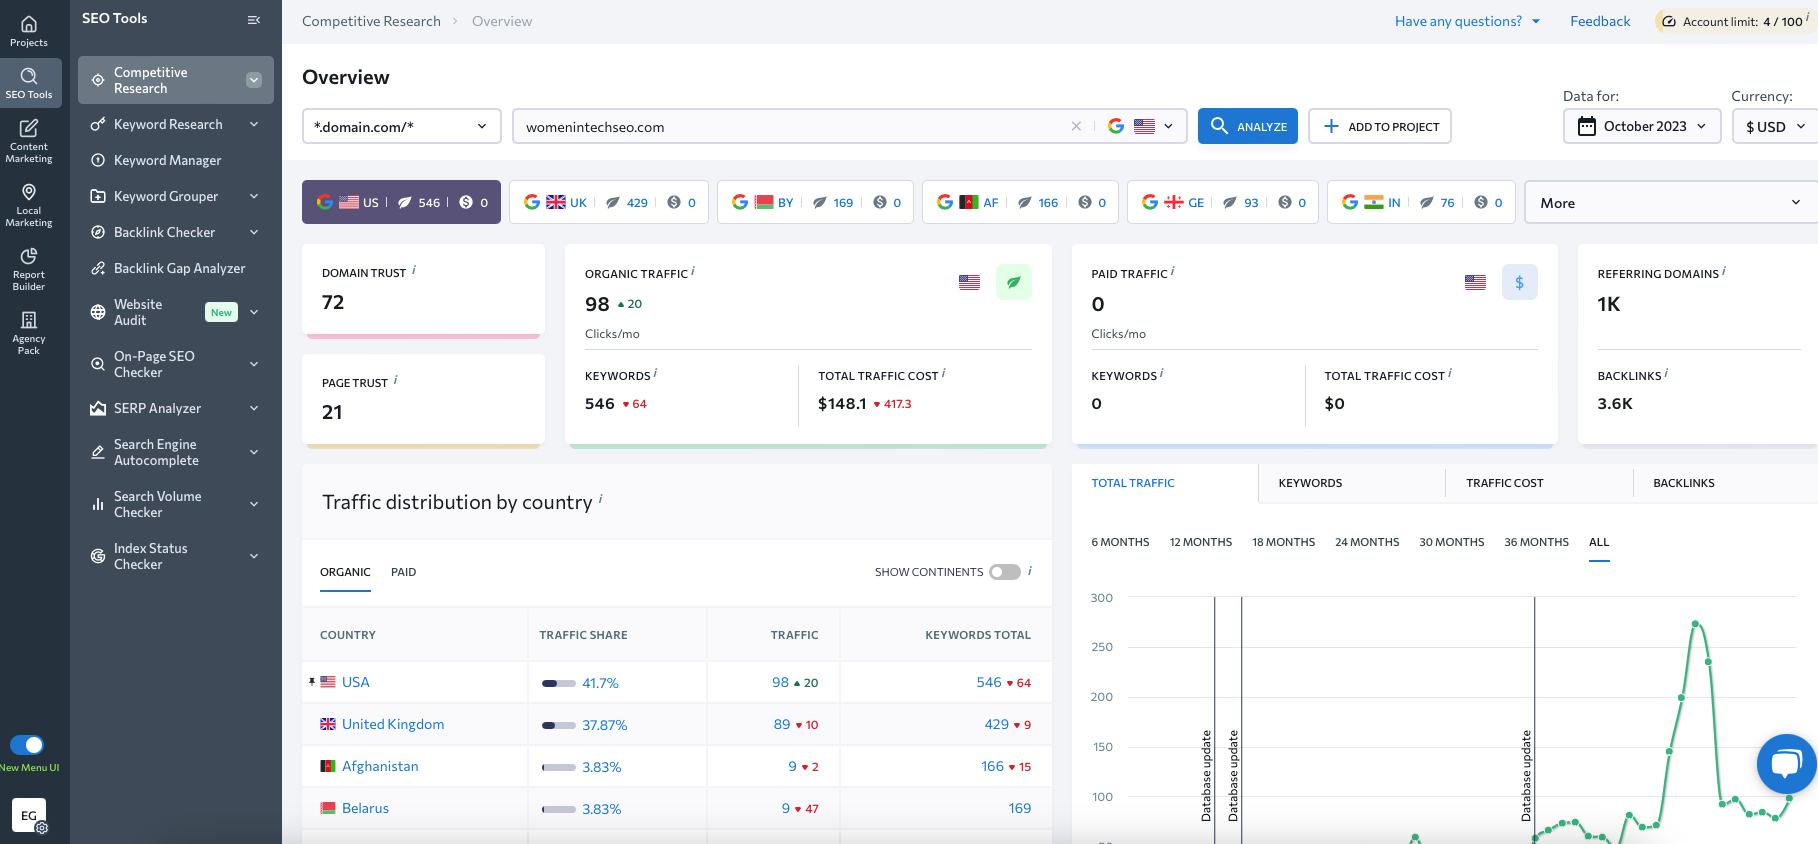Open the Afghanistan country link
The height and width of the screenshot is (844, 1818).
tap(380, 766)
